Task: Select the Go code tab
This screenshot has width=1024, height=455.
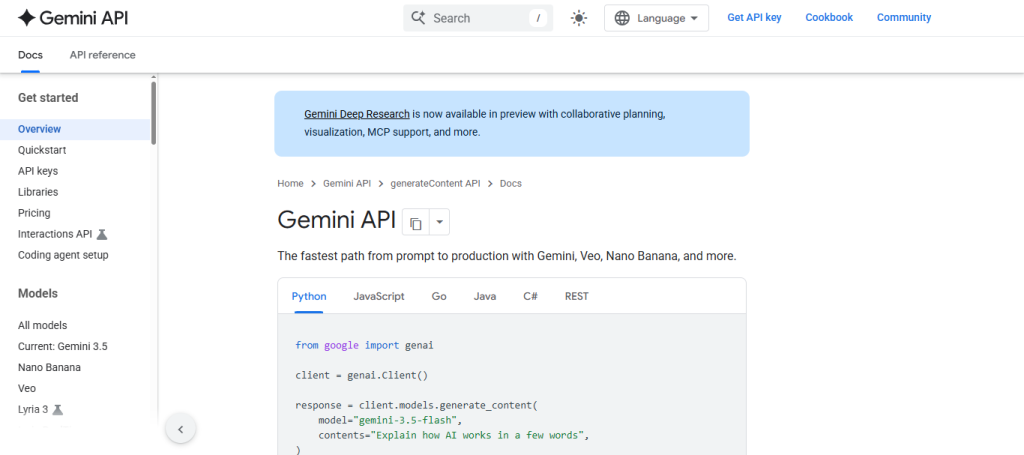Action: pos(439,296)
